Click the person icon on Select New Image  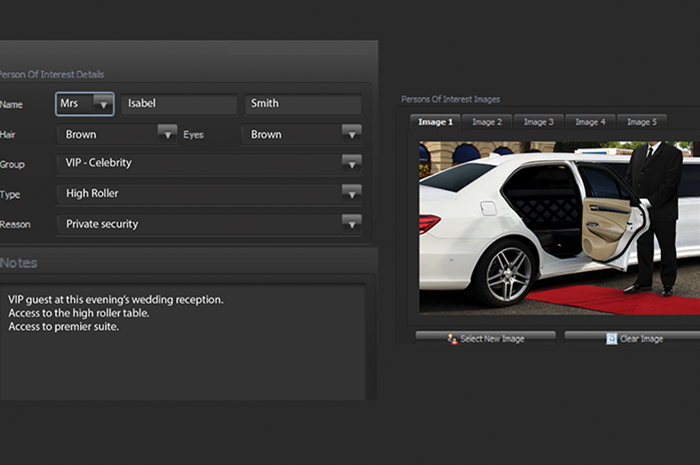tap(452, 339)
